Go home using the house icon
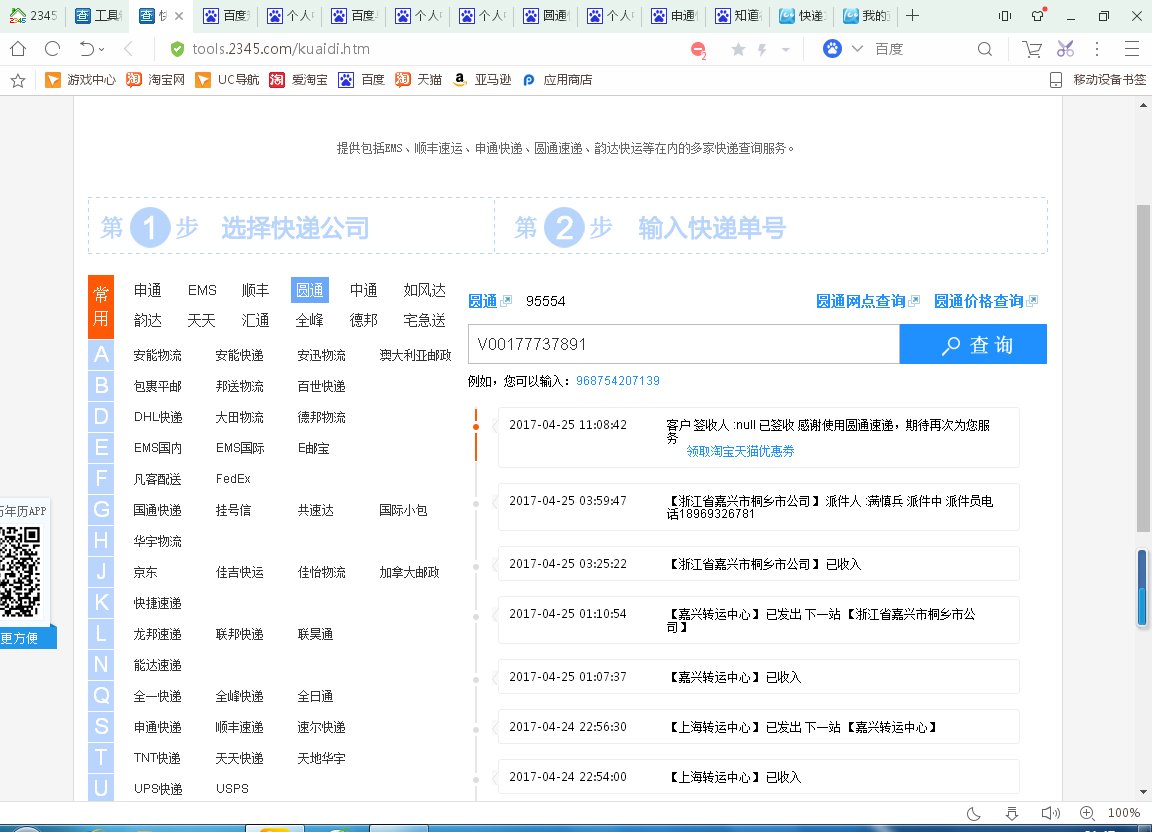Image resolution: width=1152 pixels, height=832 pixels. click(x=16, y=48)
